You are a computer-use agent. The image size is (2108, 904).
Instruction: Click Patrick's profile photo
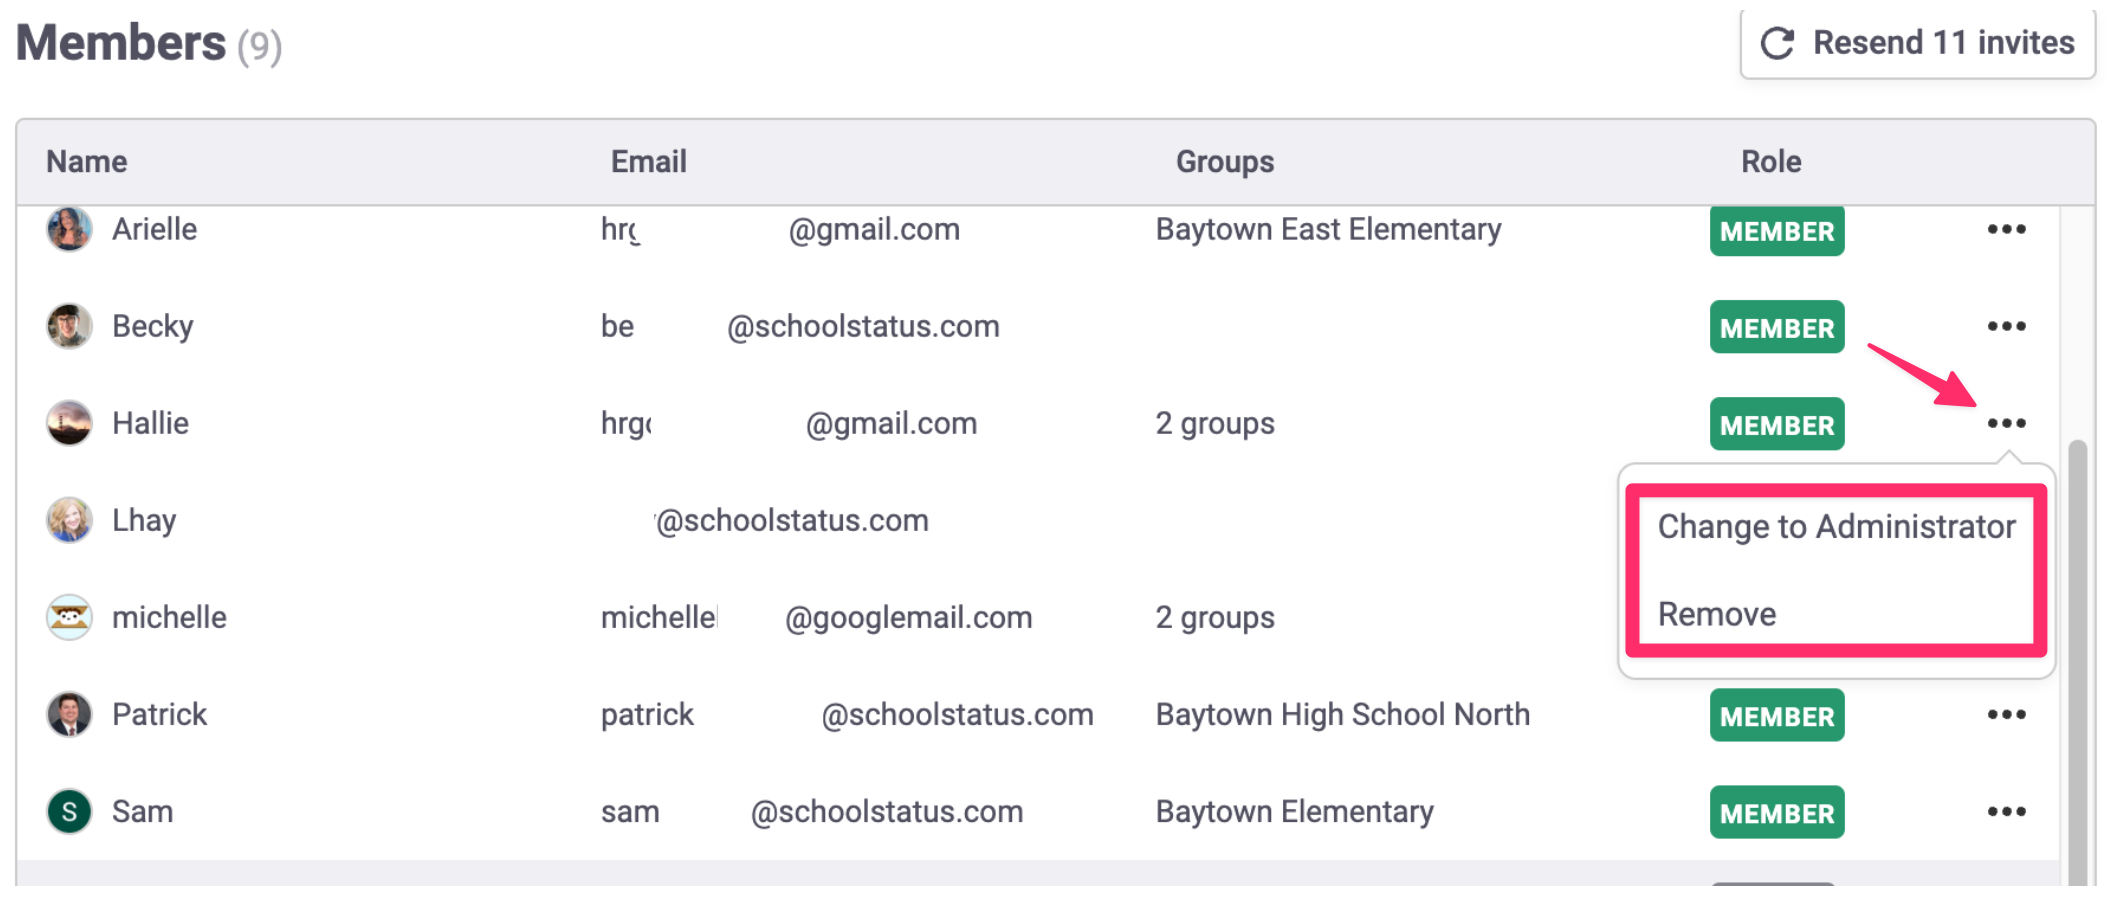click(x=69, y=714)
